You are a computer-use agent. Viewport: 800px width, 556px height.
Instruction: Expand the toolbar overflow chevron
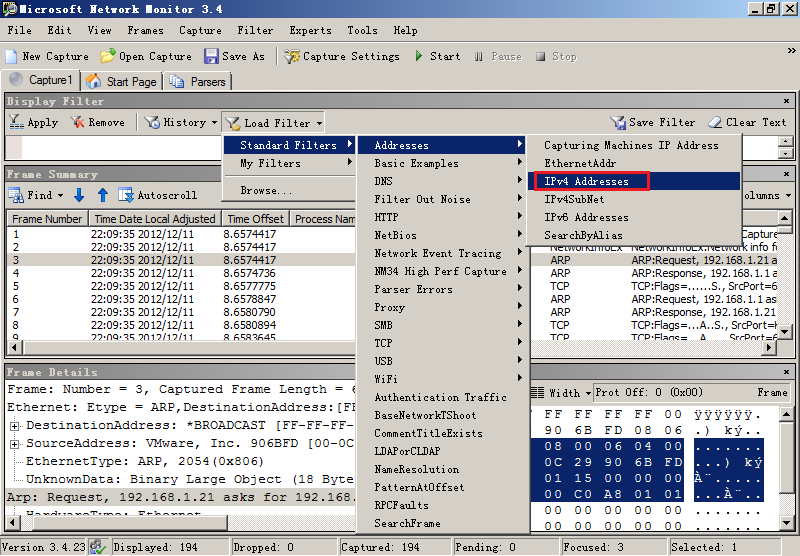(791, 50)
